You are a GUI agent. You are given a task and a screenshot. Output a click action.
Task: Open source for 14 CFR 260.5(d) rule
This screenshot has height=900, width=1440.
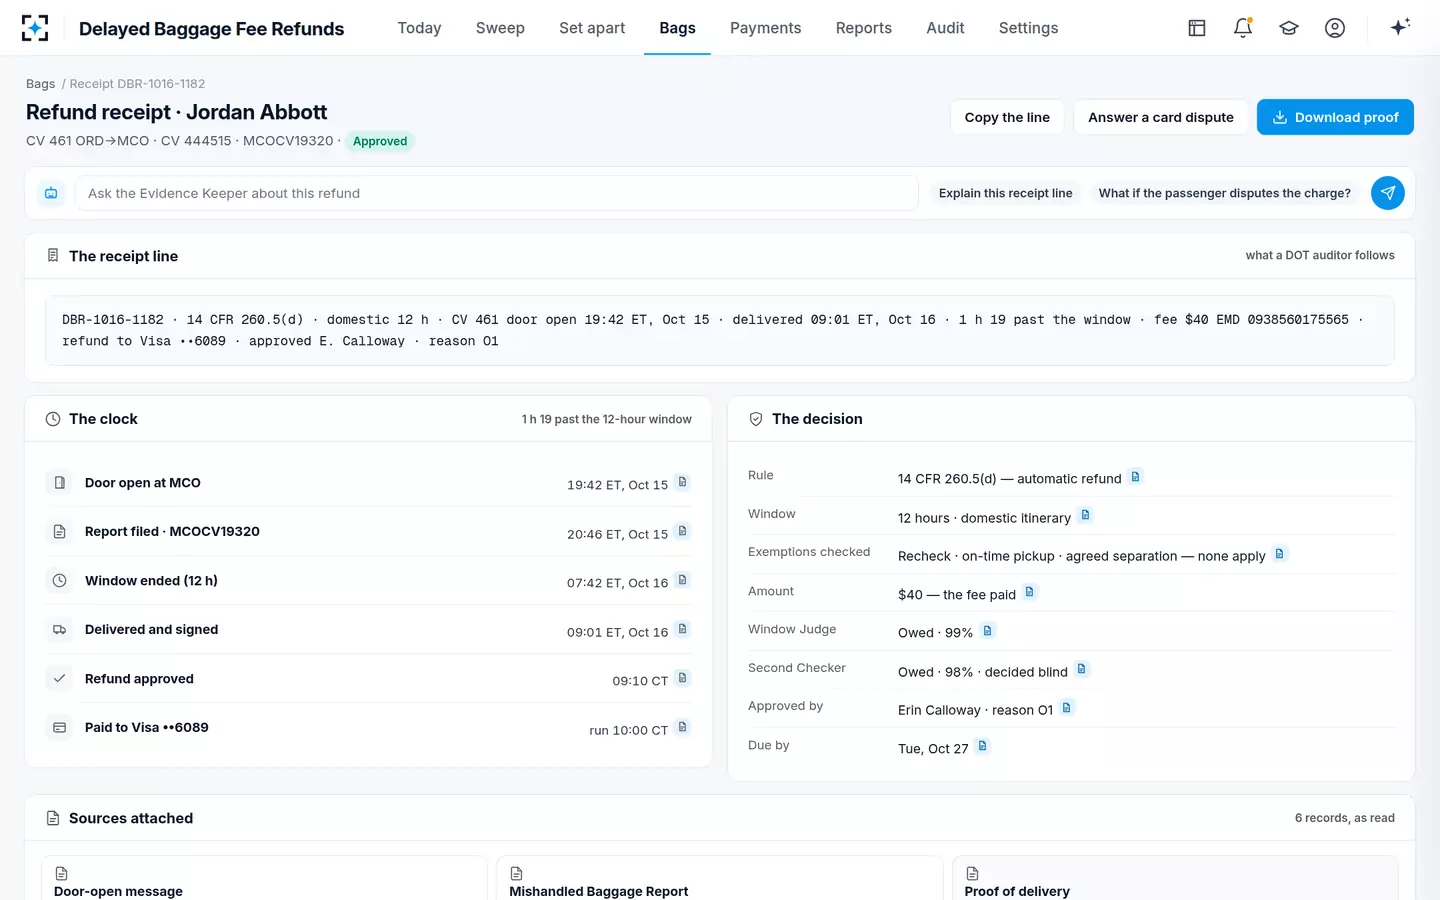[1136, 477]
